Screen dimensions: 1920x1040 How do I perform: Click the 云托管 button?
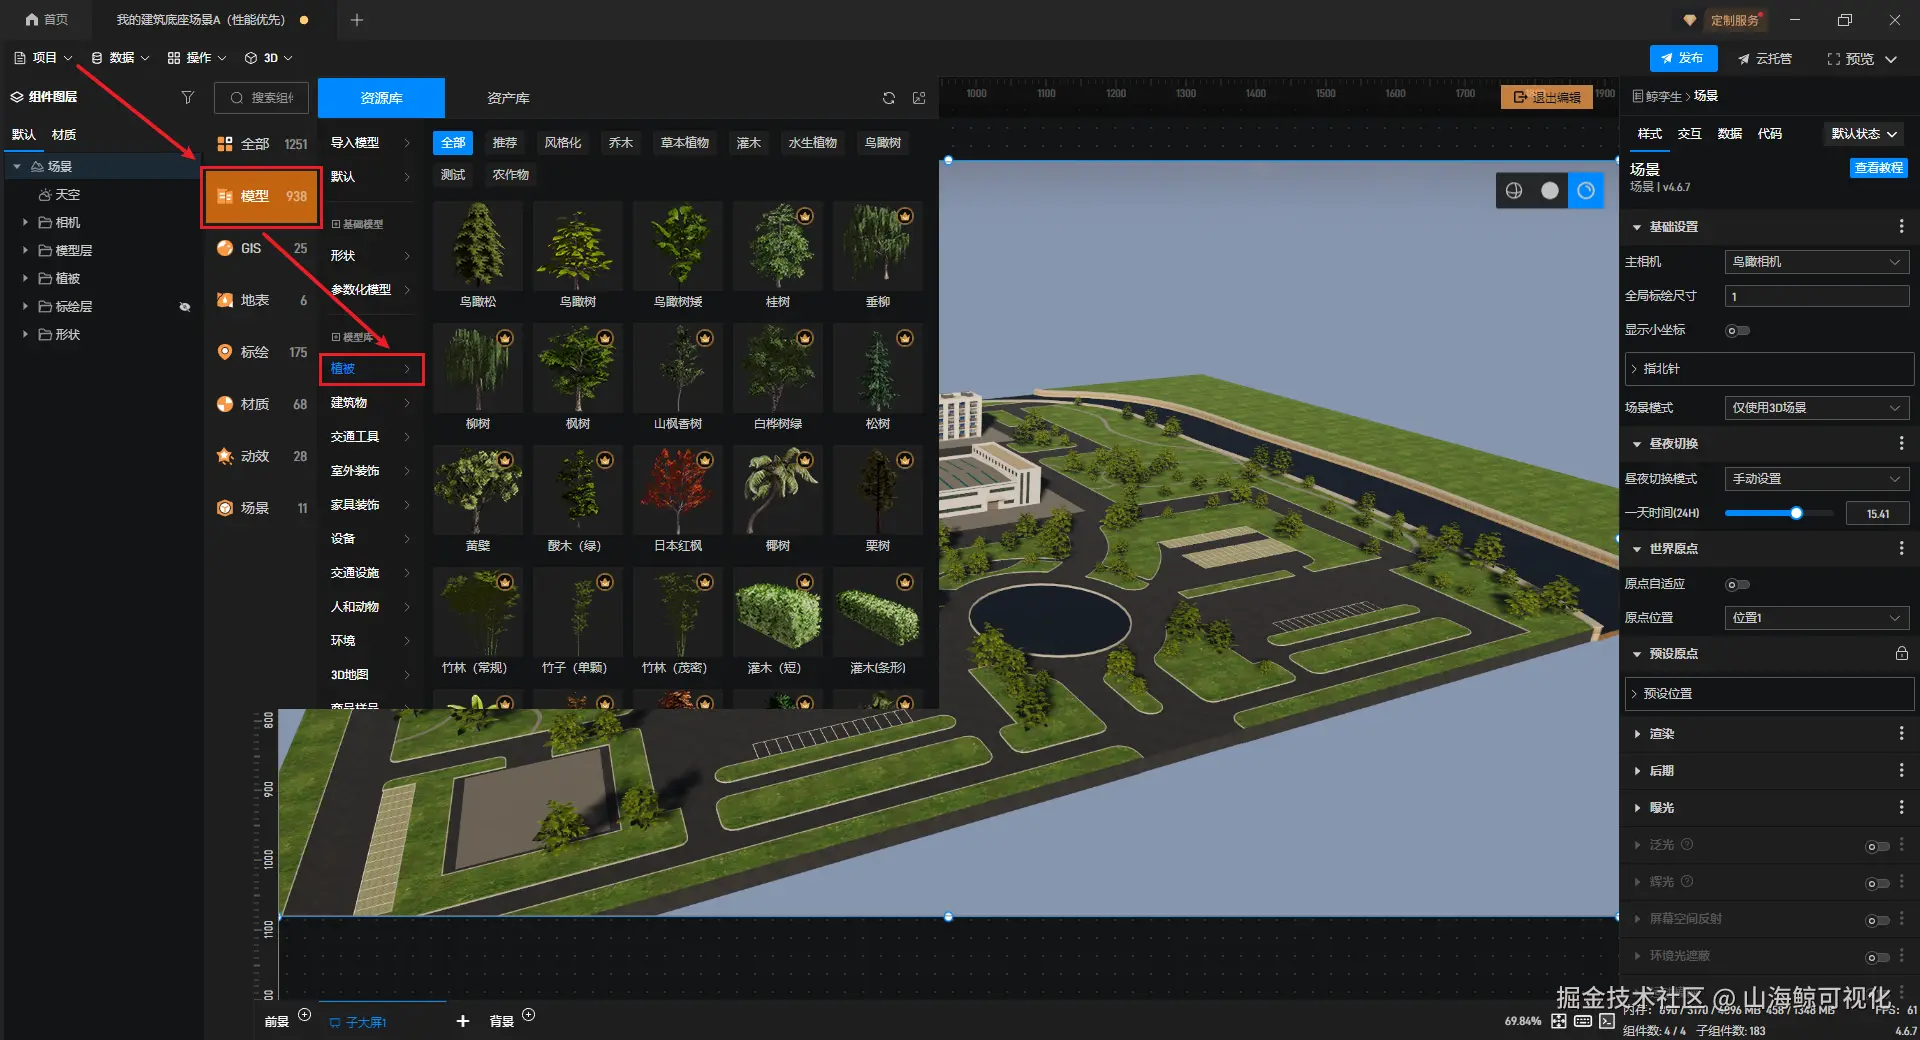click(x=1765, y=59)
